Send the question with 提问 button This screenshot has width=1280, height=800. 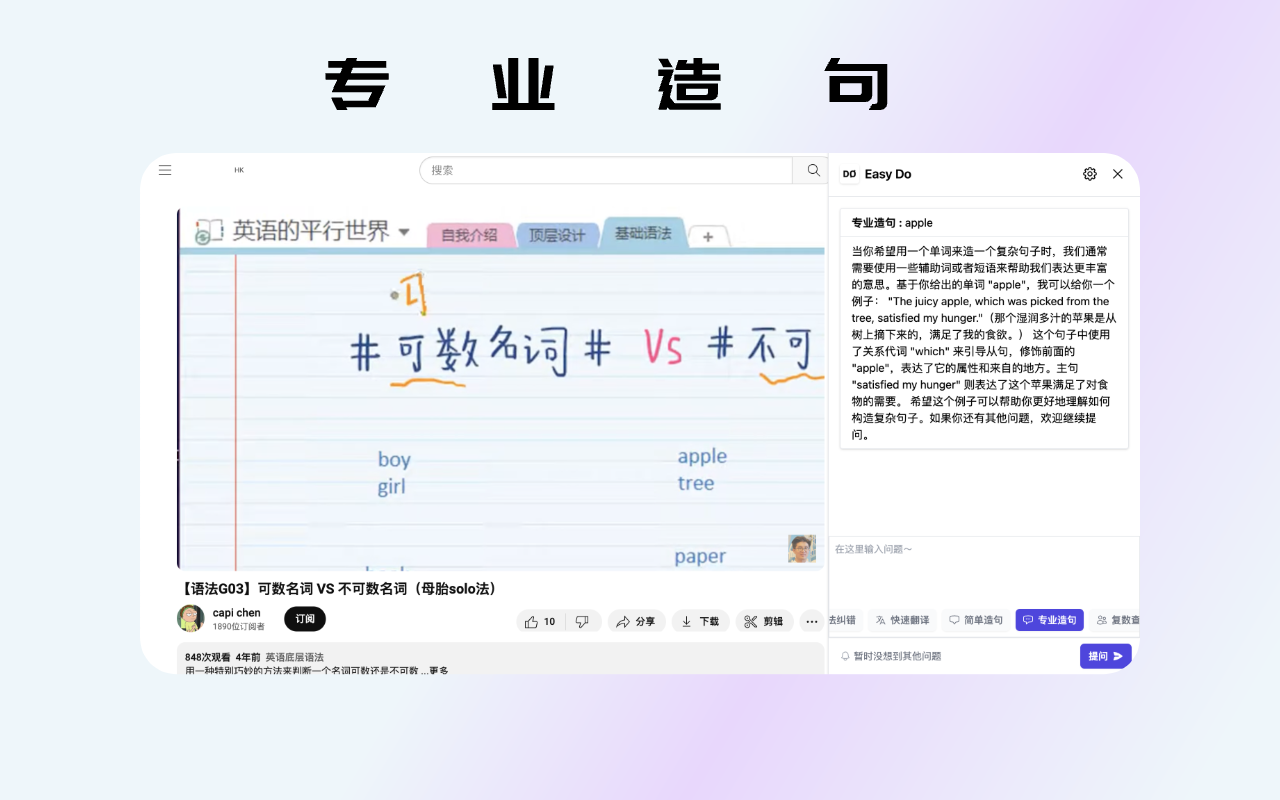1106,656
